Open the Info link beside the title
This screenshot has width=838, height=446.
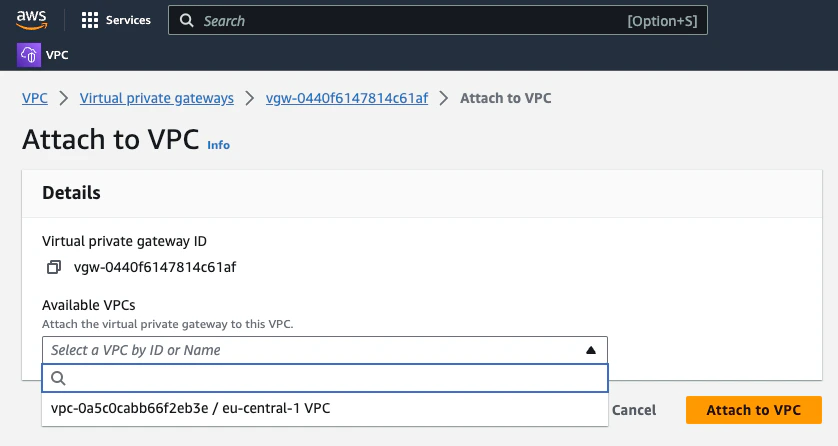219,145
